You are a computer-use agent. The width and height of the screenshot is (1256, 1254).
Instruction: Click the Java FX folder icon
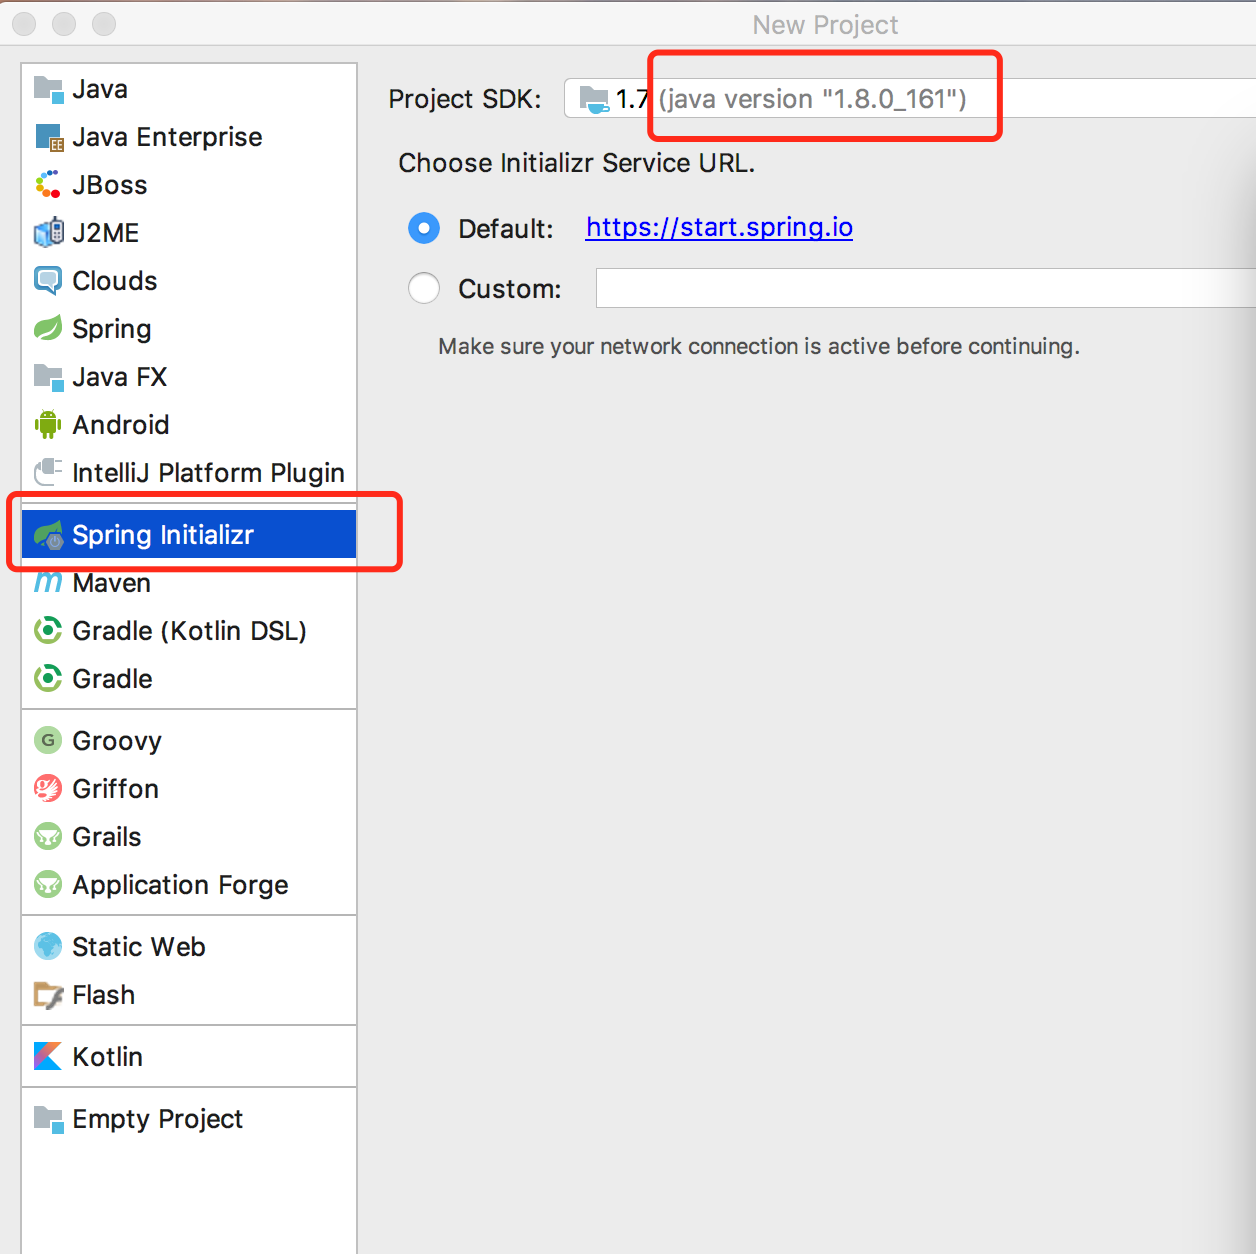click(x=48, y=377)
